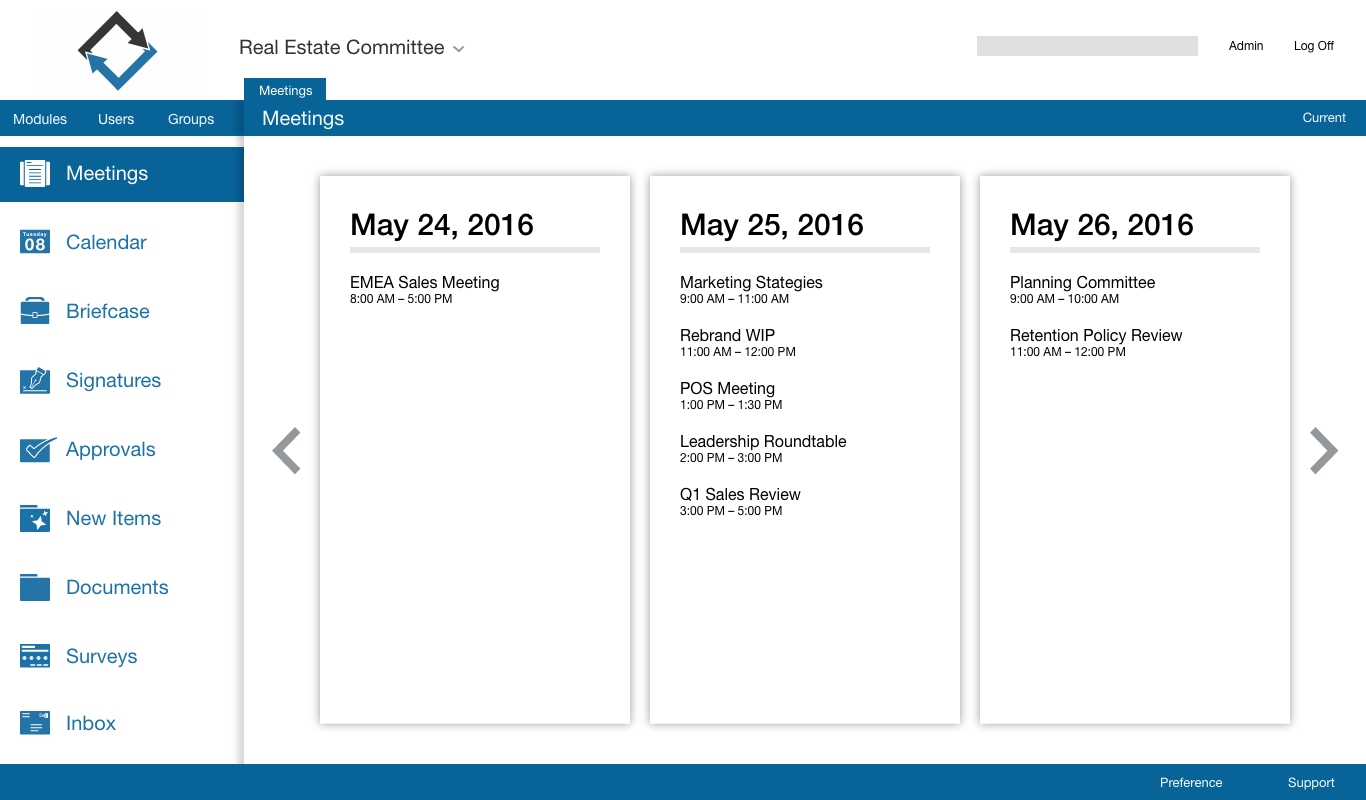Open the Retention Policy Review meeting

tap(1096, 336)
